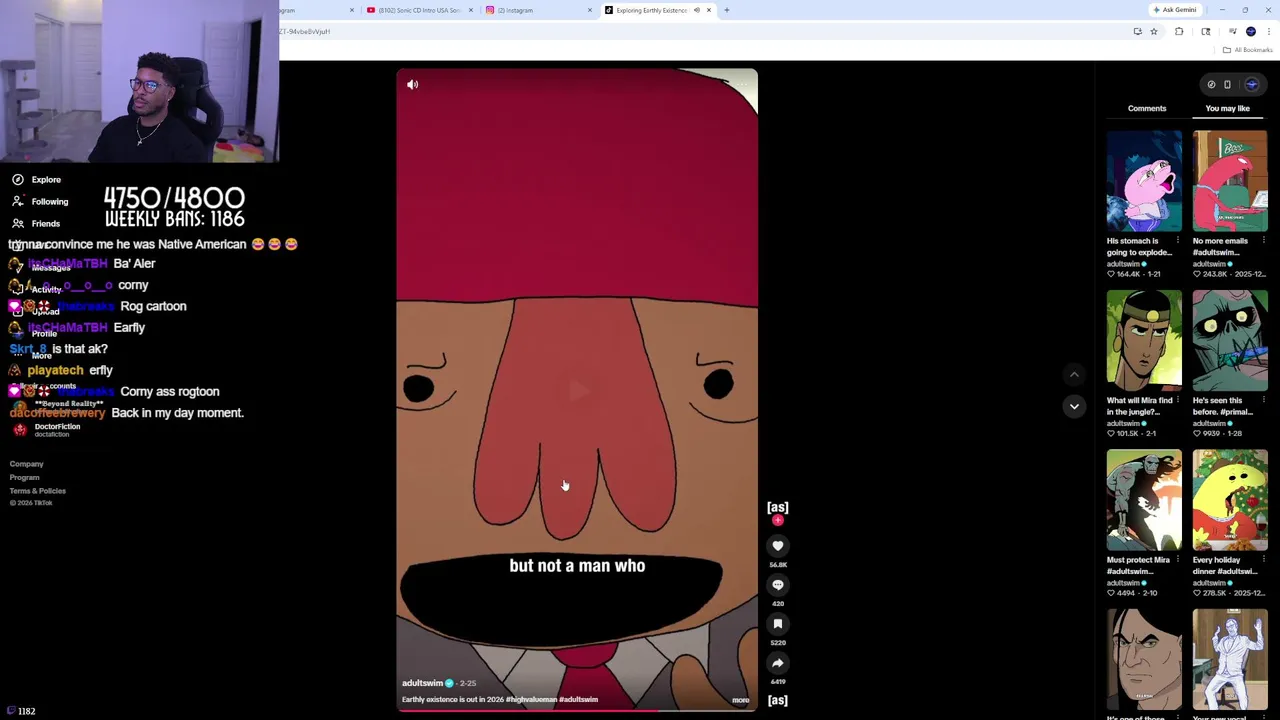The image size is (1280, 720).
Task: Open the Following feed in sidebar
Action: coord(40,202)
